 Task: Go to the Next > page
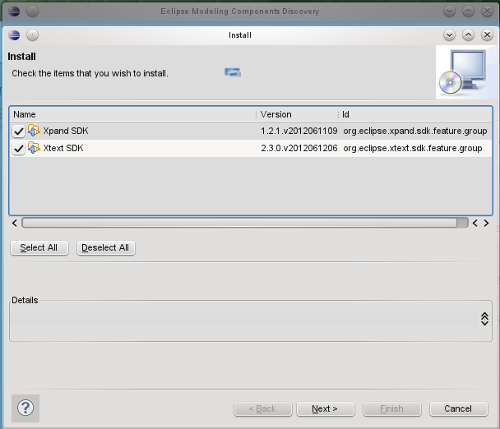[x=325, y=409]
